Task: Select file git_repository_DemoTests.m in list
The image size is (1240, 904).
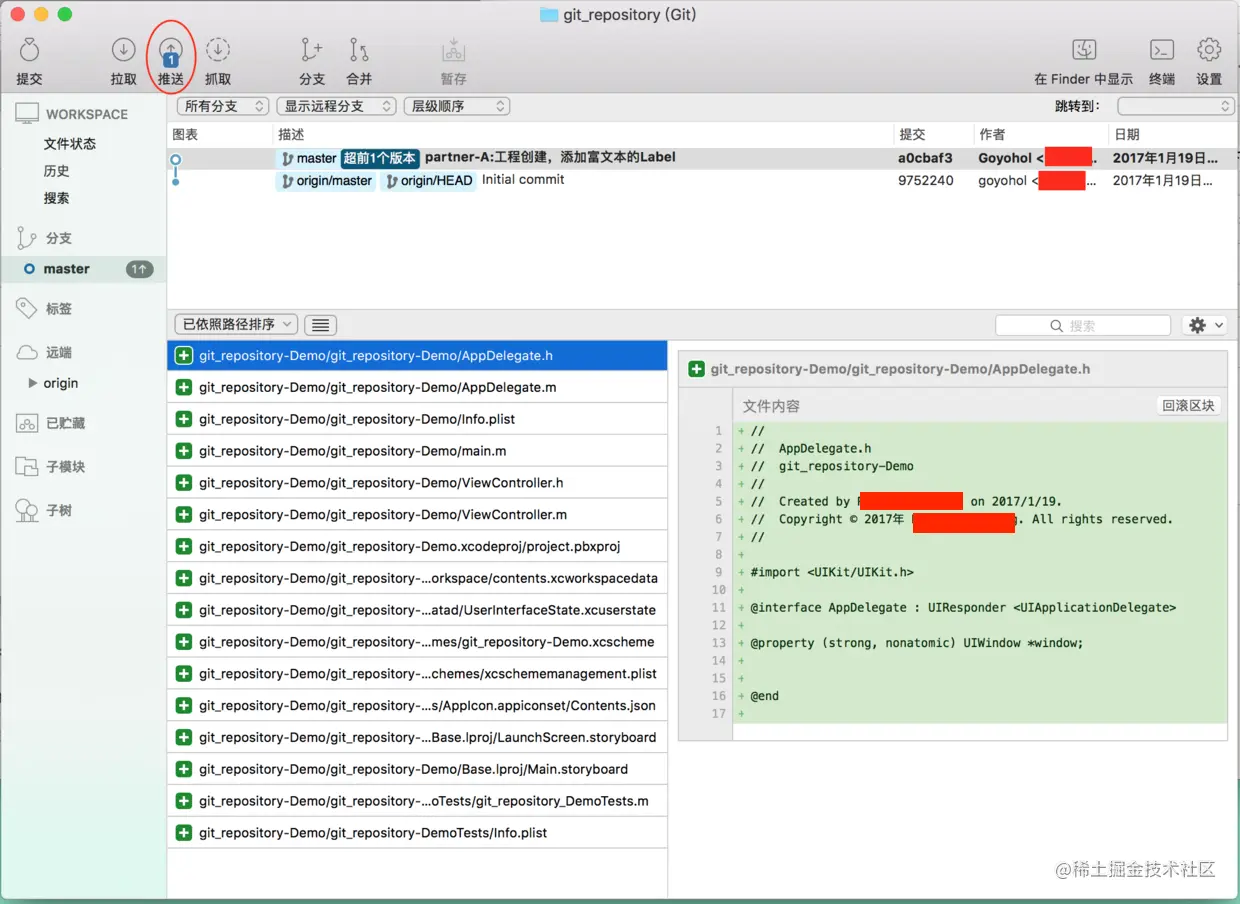Action: 417,801
